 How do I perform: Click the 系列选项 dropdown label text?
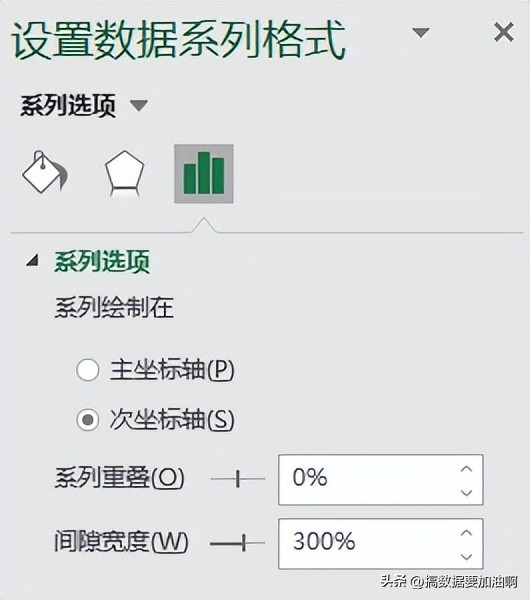68,106
